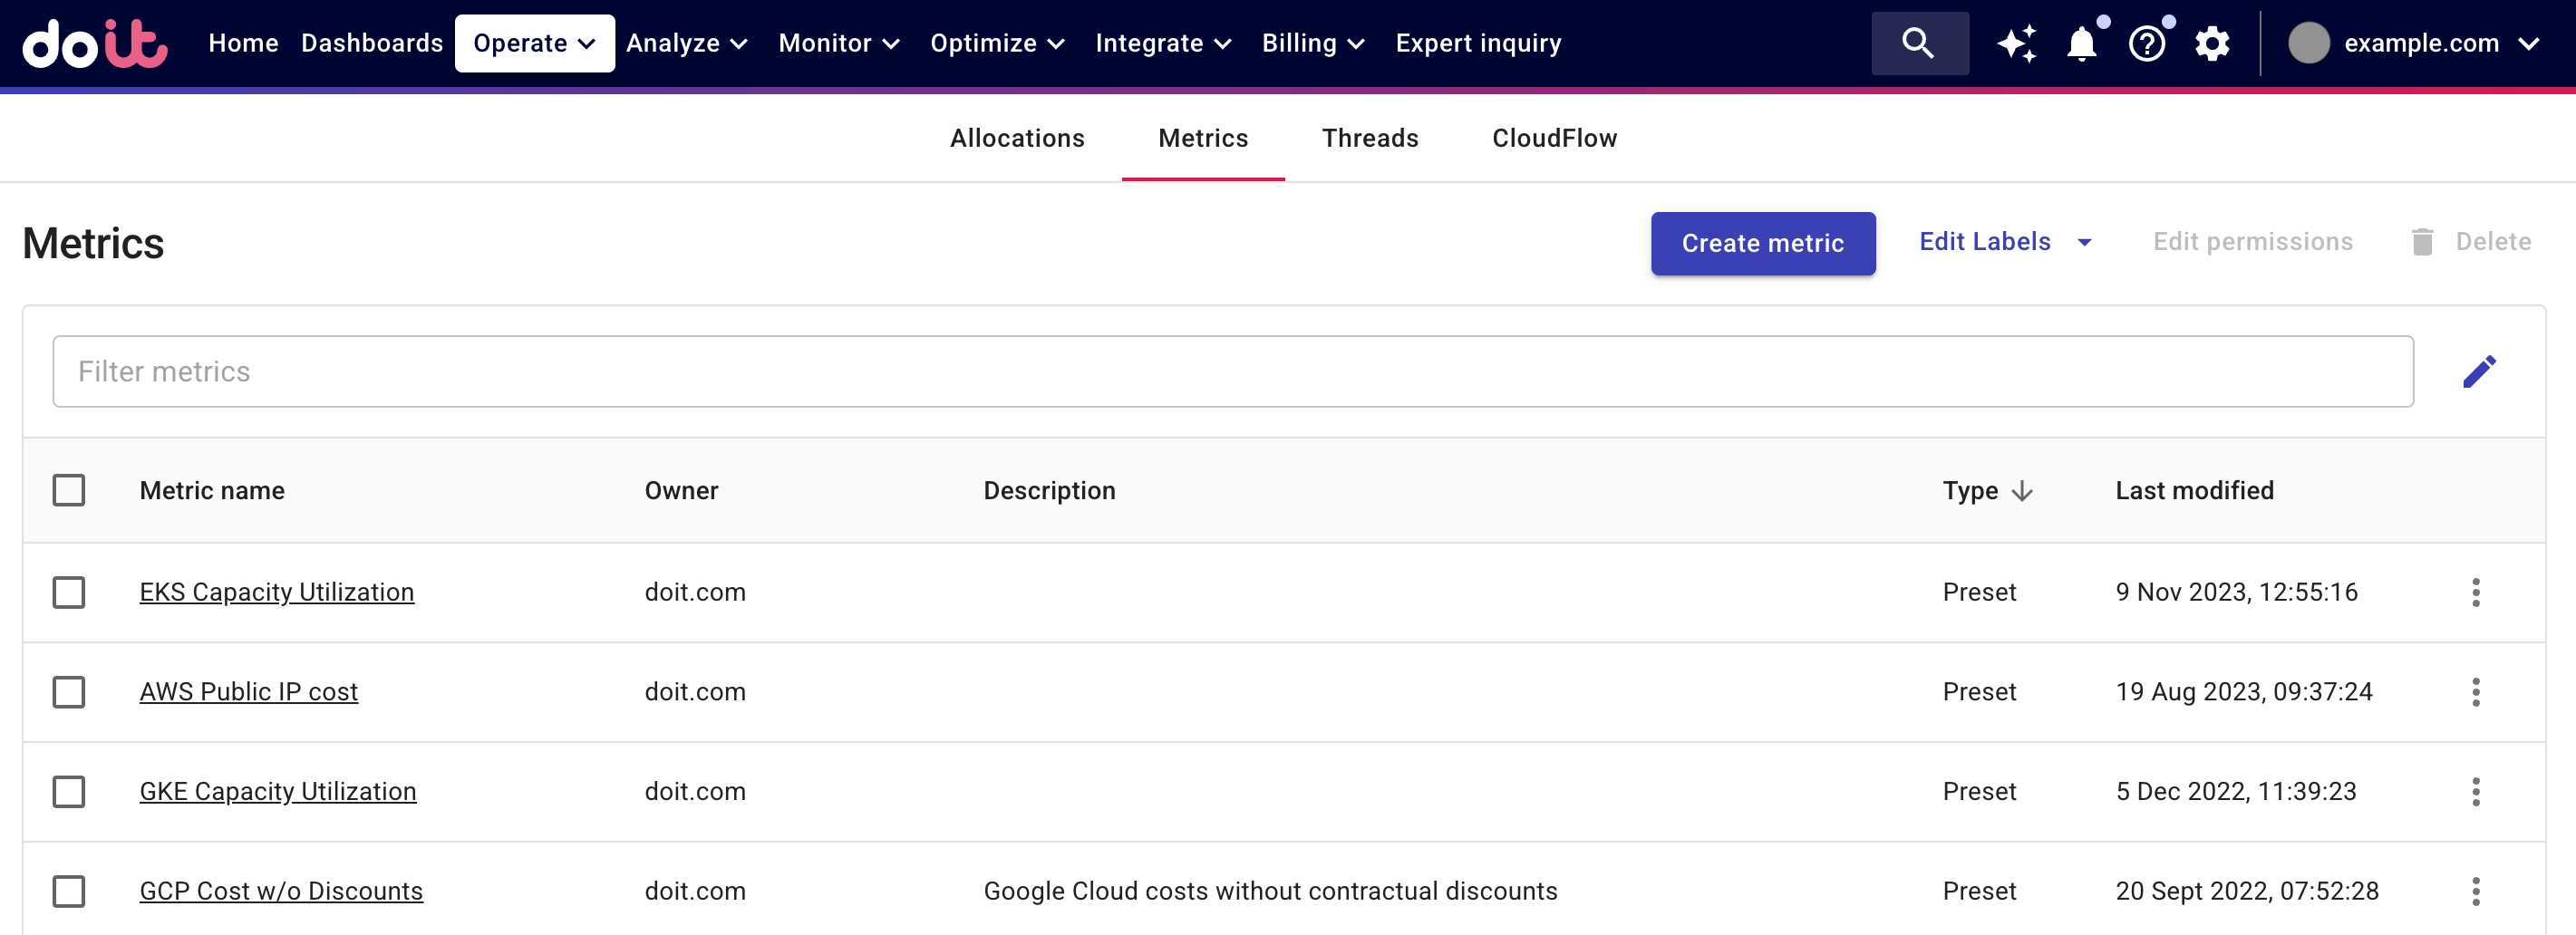Click the user avatar circle

click(2309, 44)
